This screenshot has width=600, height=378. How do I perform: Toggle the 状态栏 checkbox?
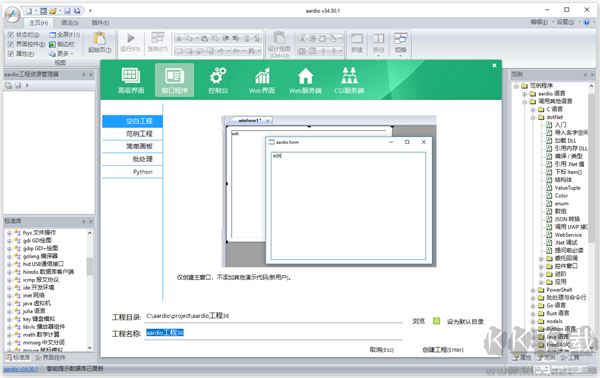11,34
